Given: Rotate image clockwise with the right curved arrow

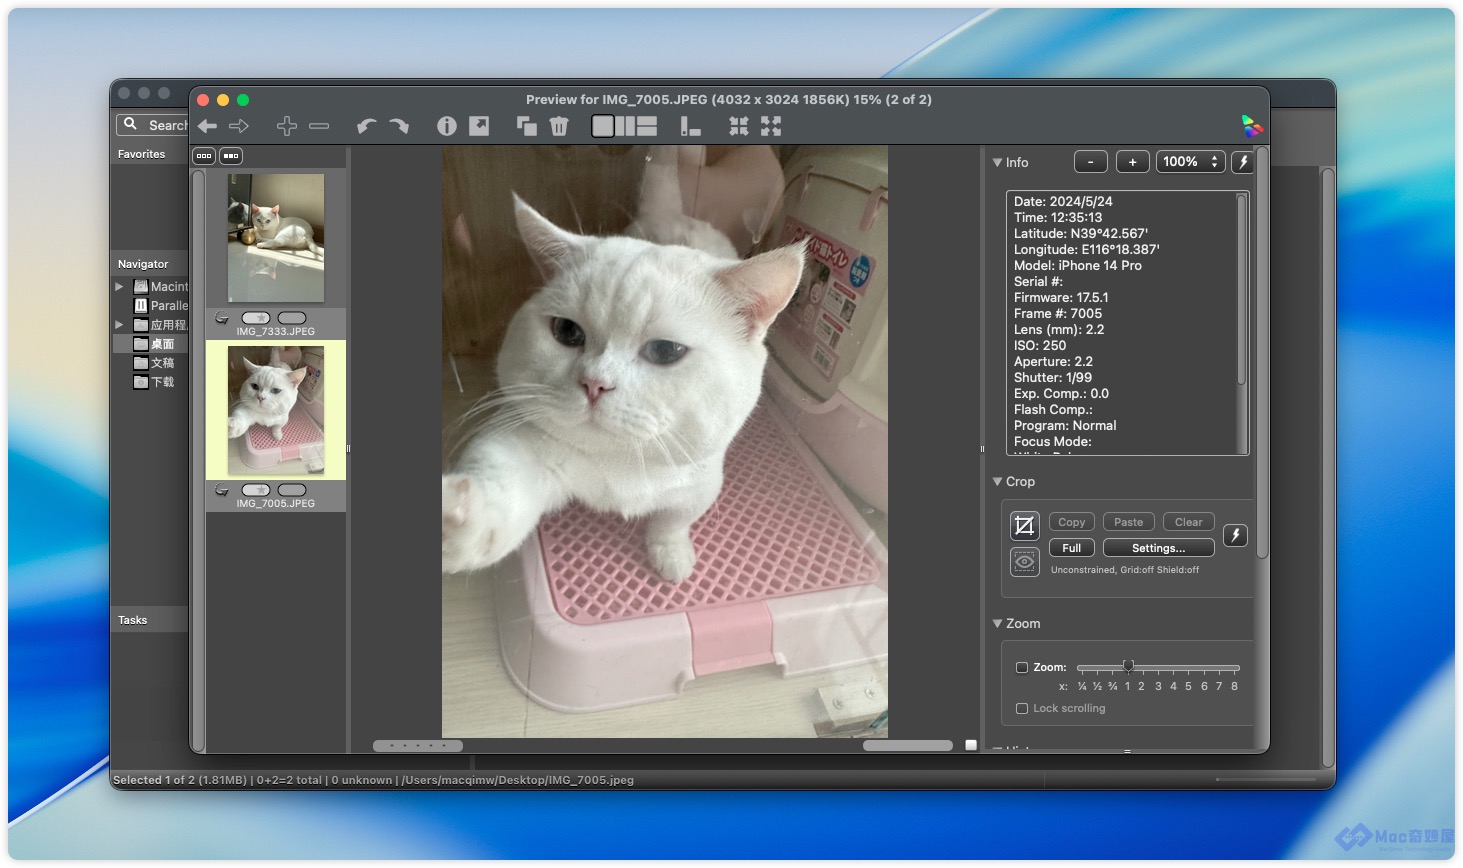Looking at the screenshot, I should (399, 126).
